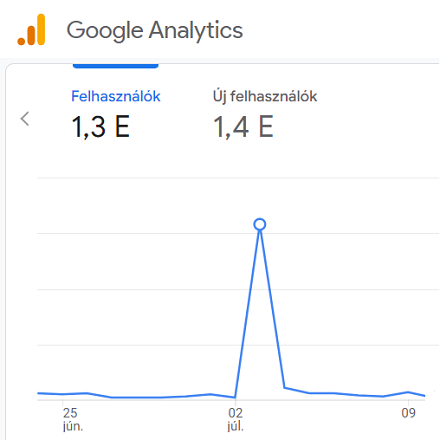Click the 02 júl. axis label
Viewport: 440px width, 440px height.
pos(235,419)
